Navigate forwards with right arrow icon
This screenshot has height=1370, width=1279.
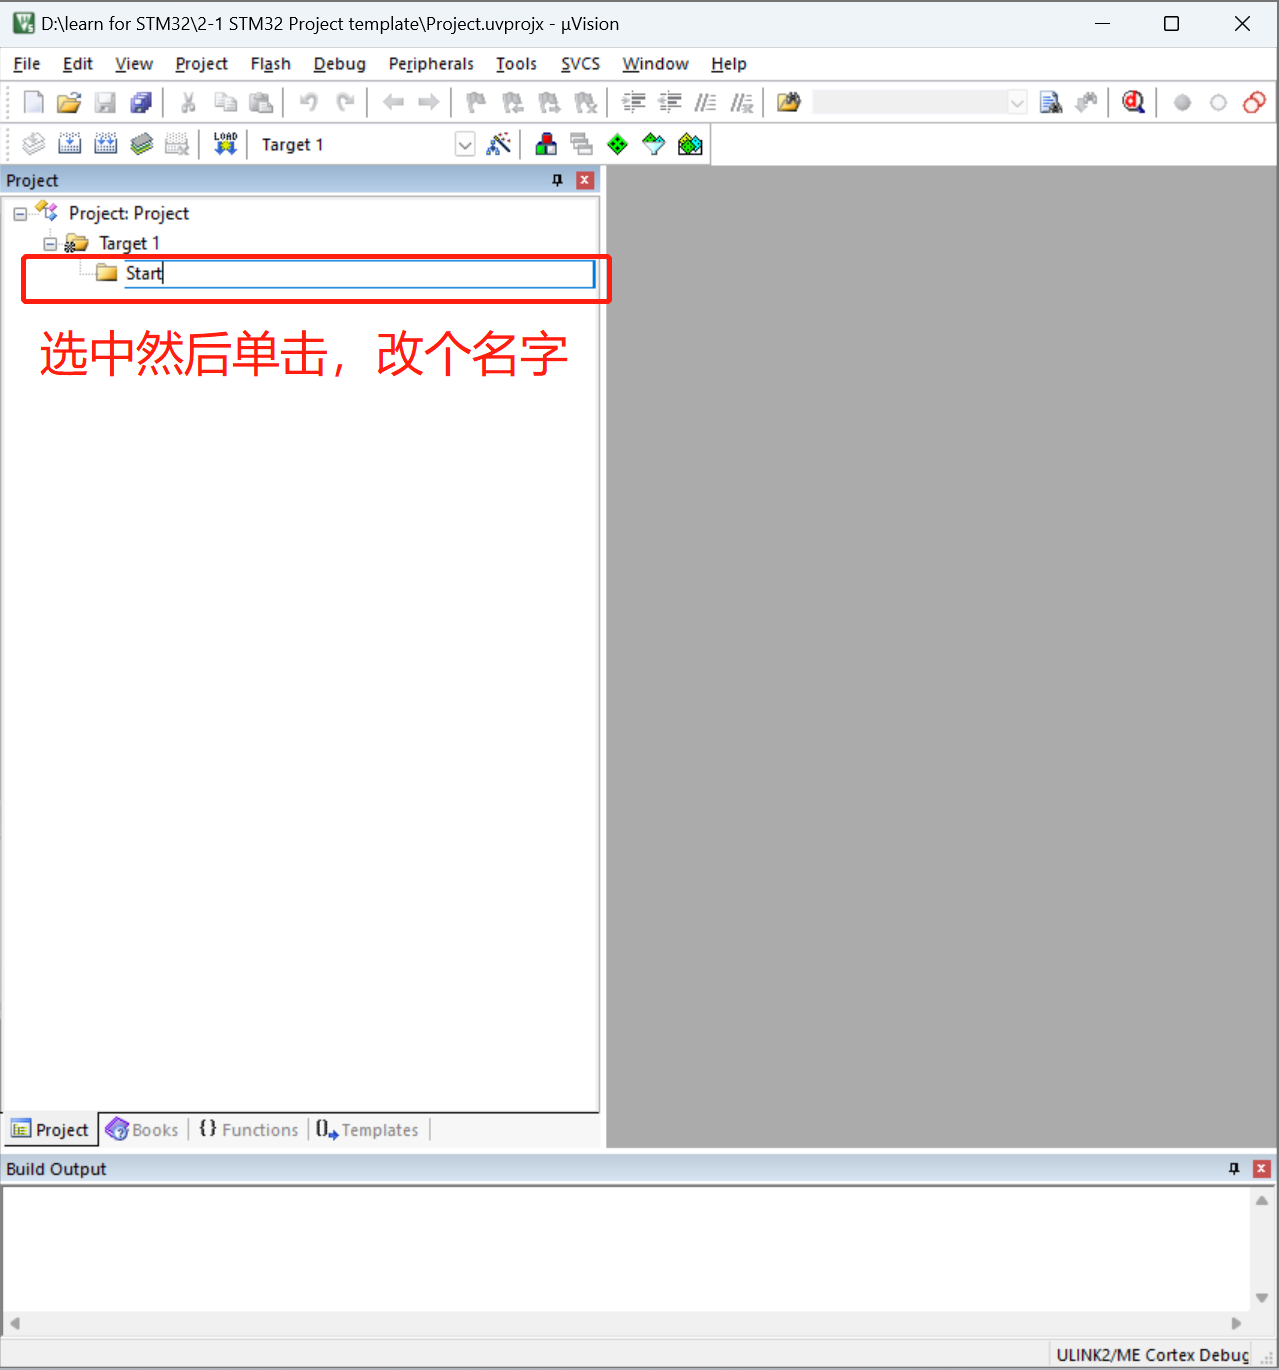tap(429, 102)
